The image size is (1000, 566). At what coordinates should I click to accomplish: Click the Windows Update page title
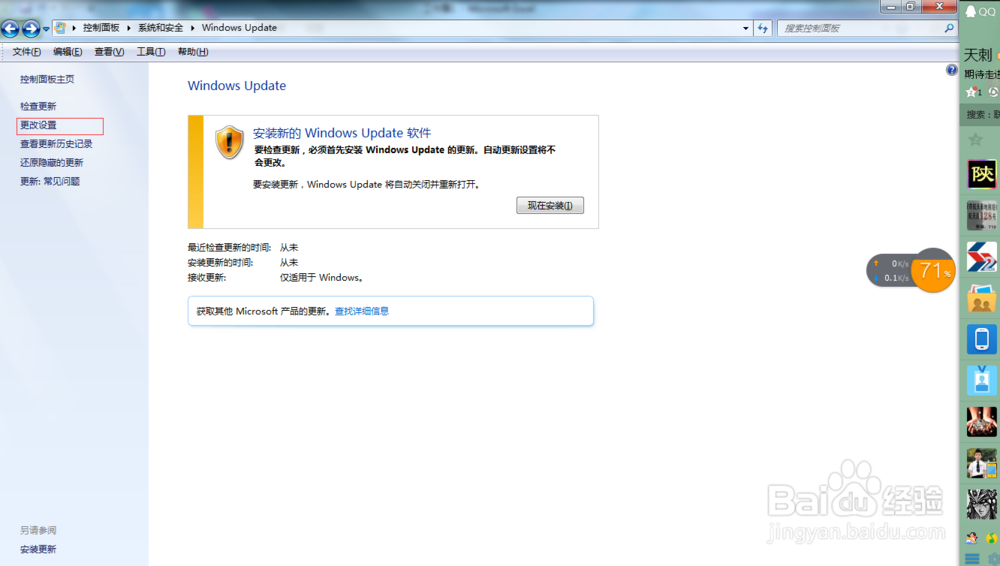237,86
